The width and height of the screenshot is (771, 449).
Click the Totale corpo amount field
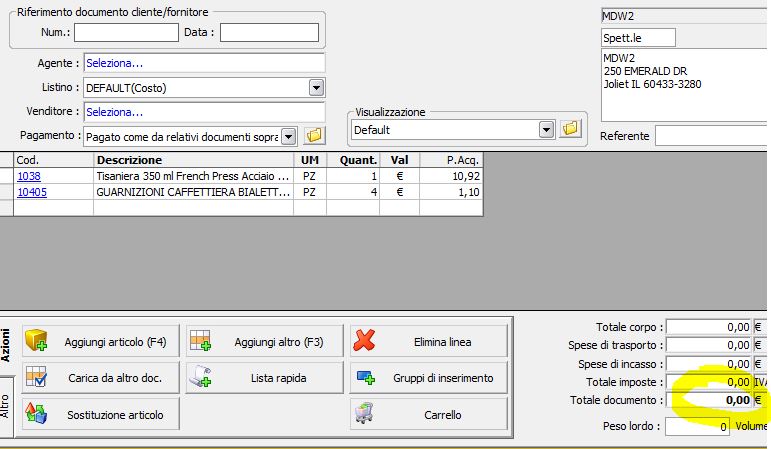(709, 327)
